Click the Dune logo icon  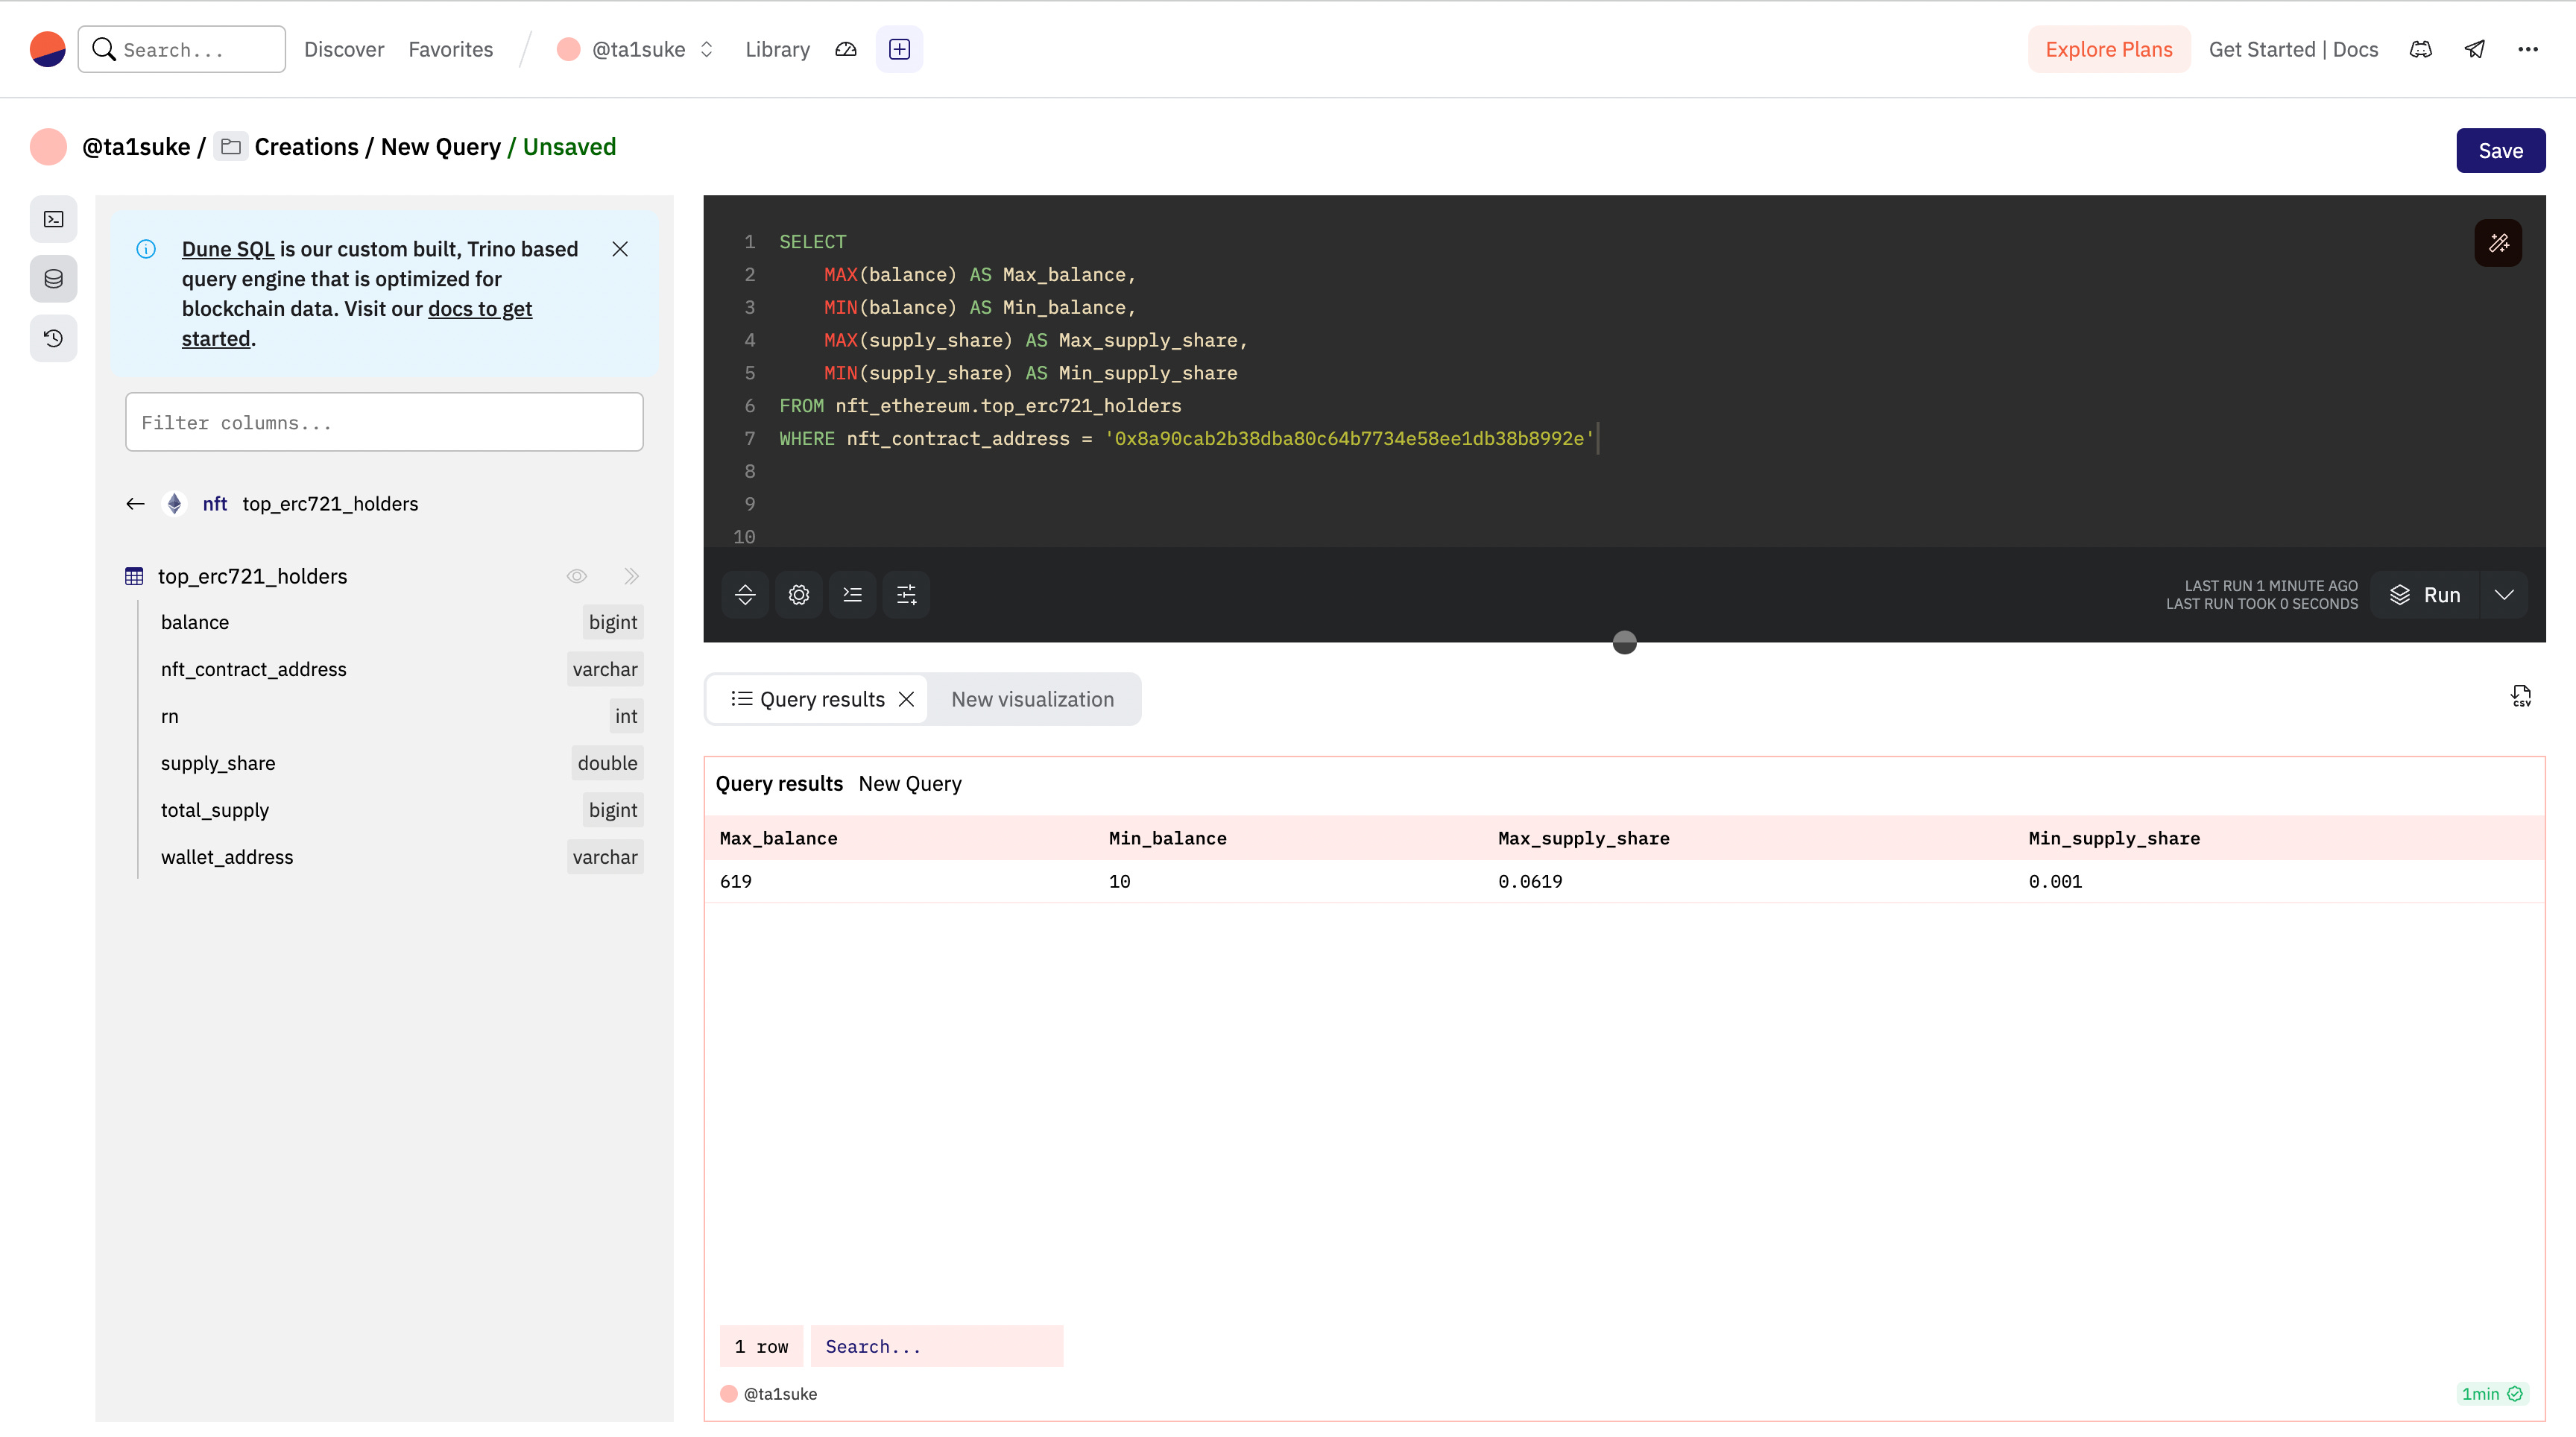pos(47,49)
